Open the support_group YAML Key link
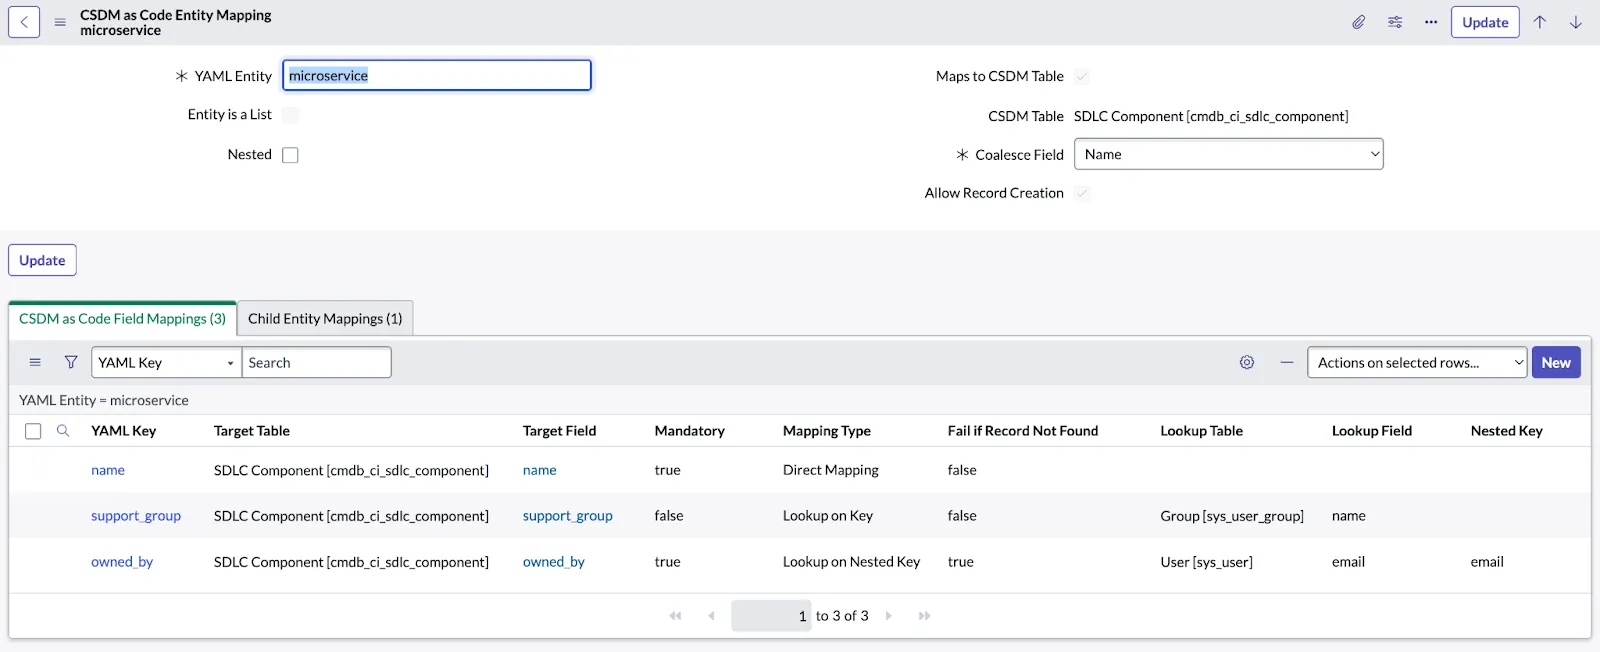 click(136, 516)
